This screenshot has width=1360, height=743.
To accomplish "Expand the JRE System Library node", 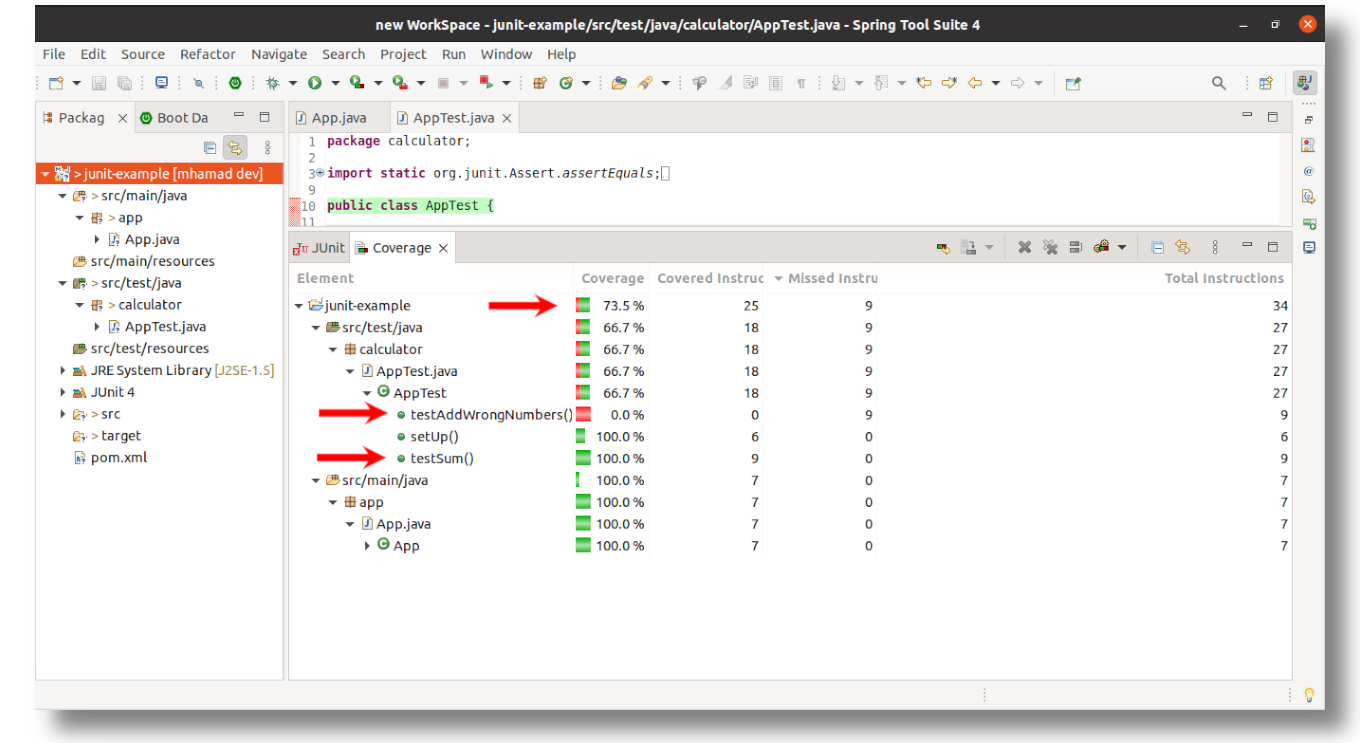I will 63,370.
